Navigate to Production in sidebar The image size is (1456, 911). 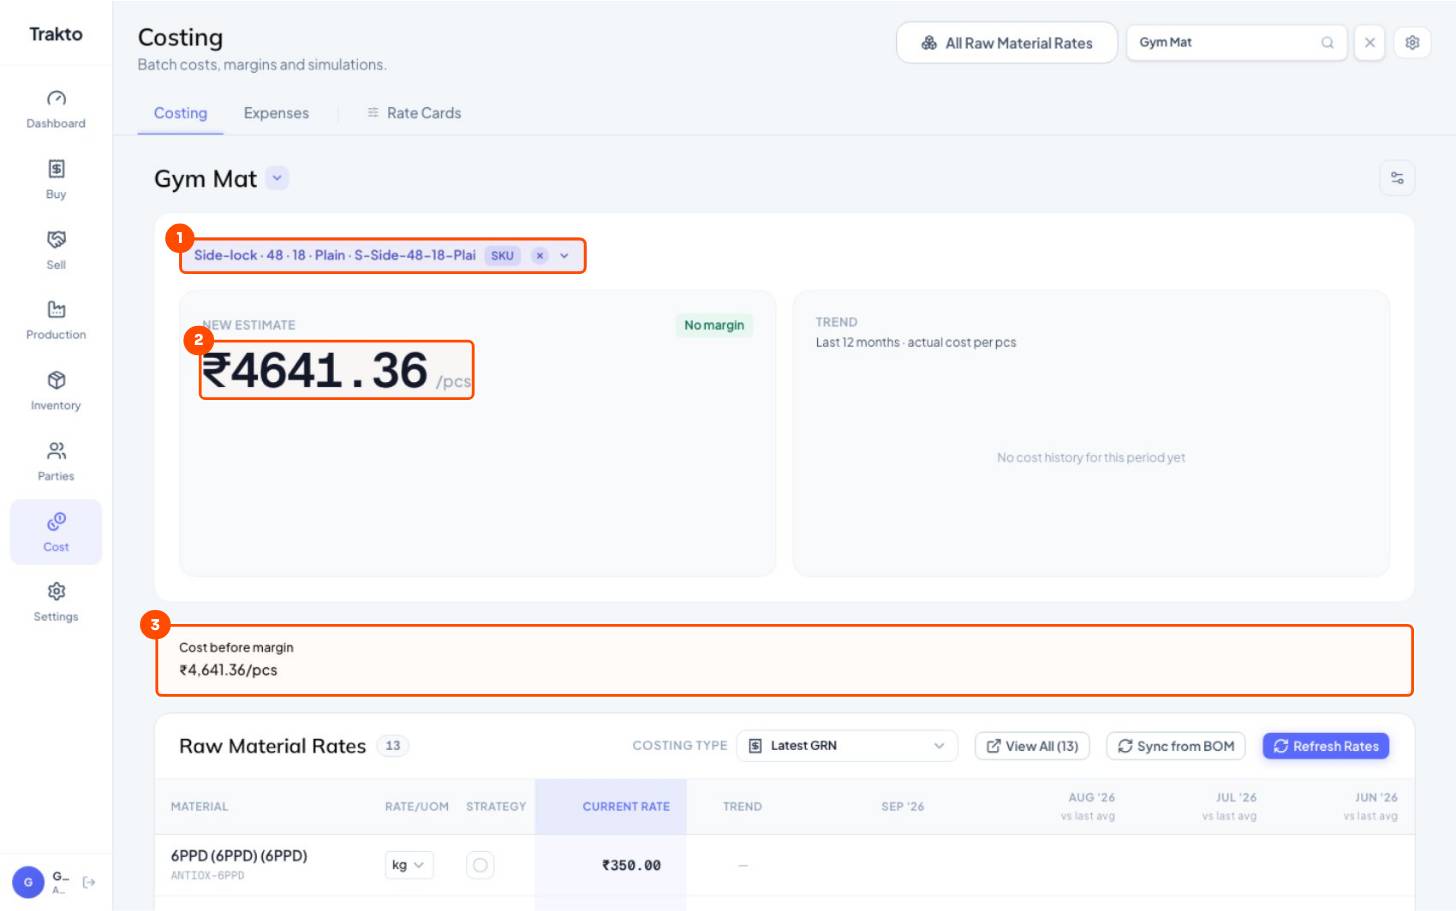(56, 319)
